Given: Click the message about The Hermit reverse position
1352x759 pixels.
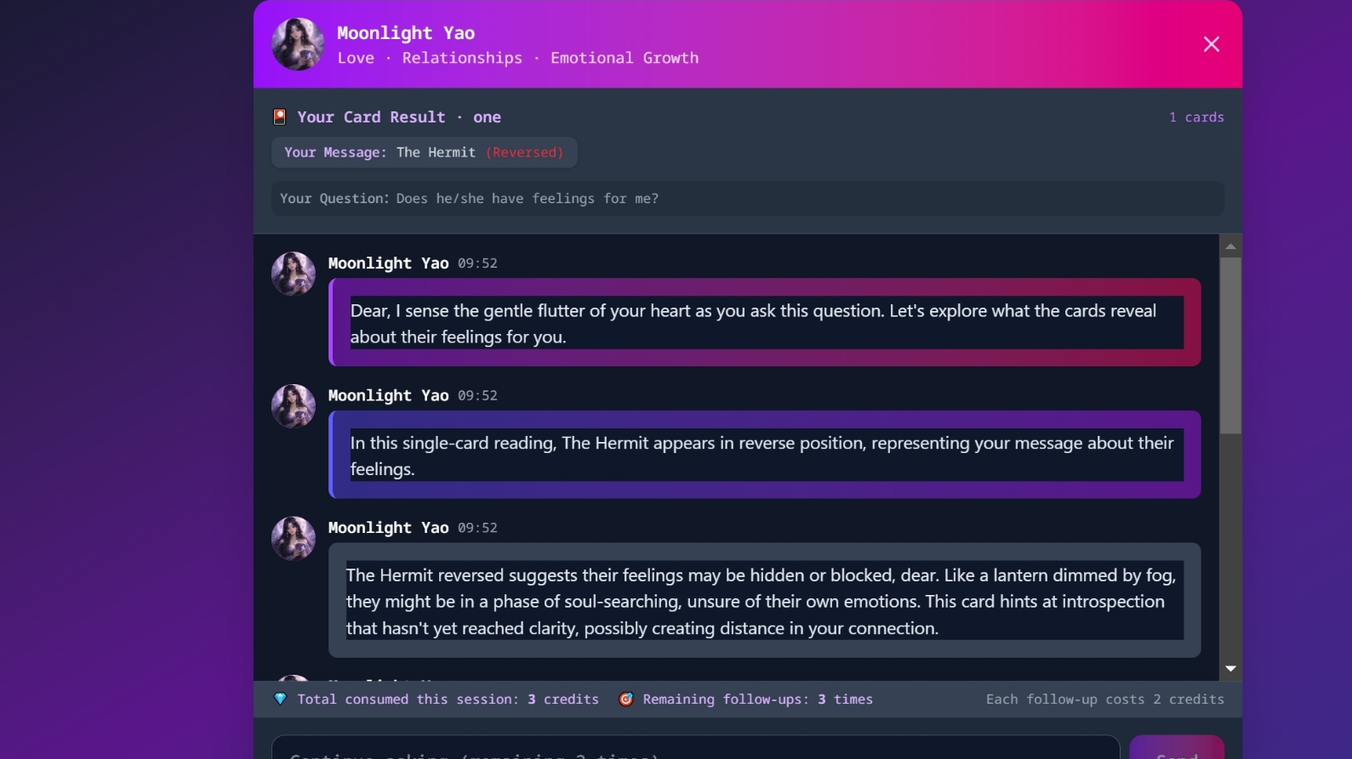Looking at the screenshot, I should point(765,455).
